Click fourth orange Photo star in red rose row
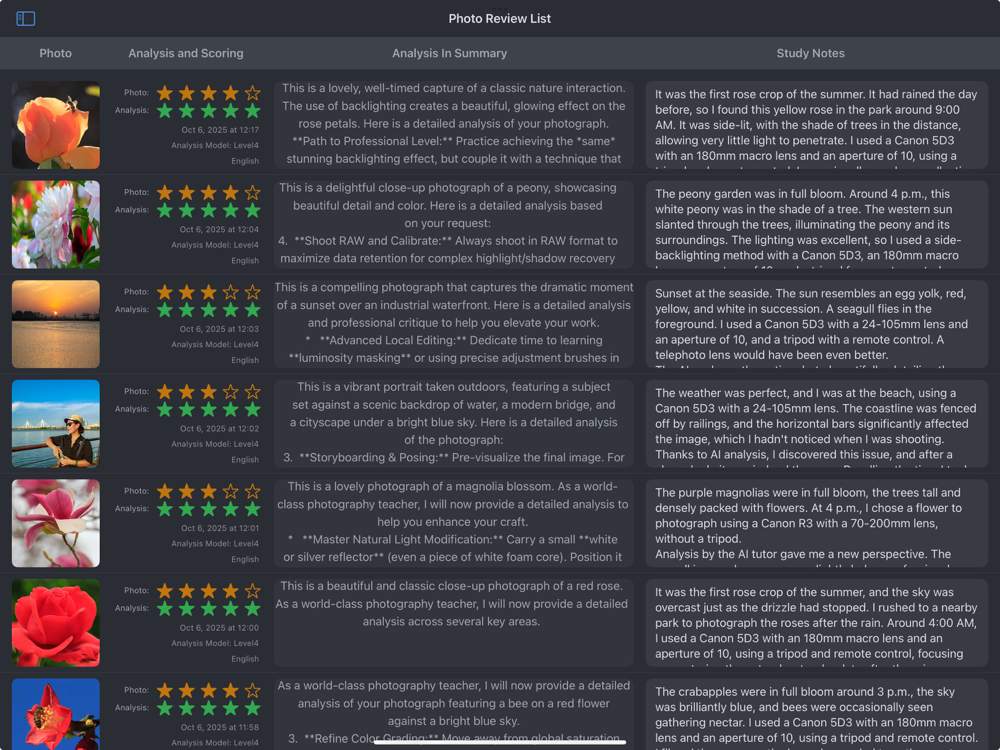 click(x=230, y=591)
